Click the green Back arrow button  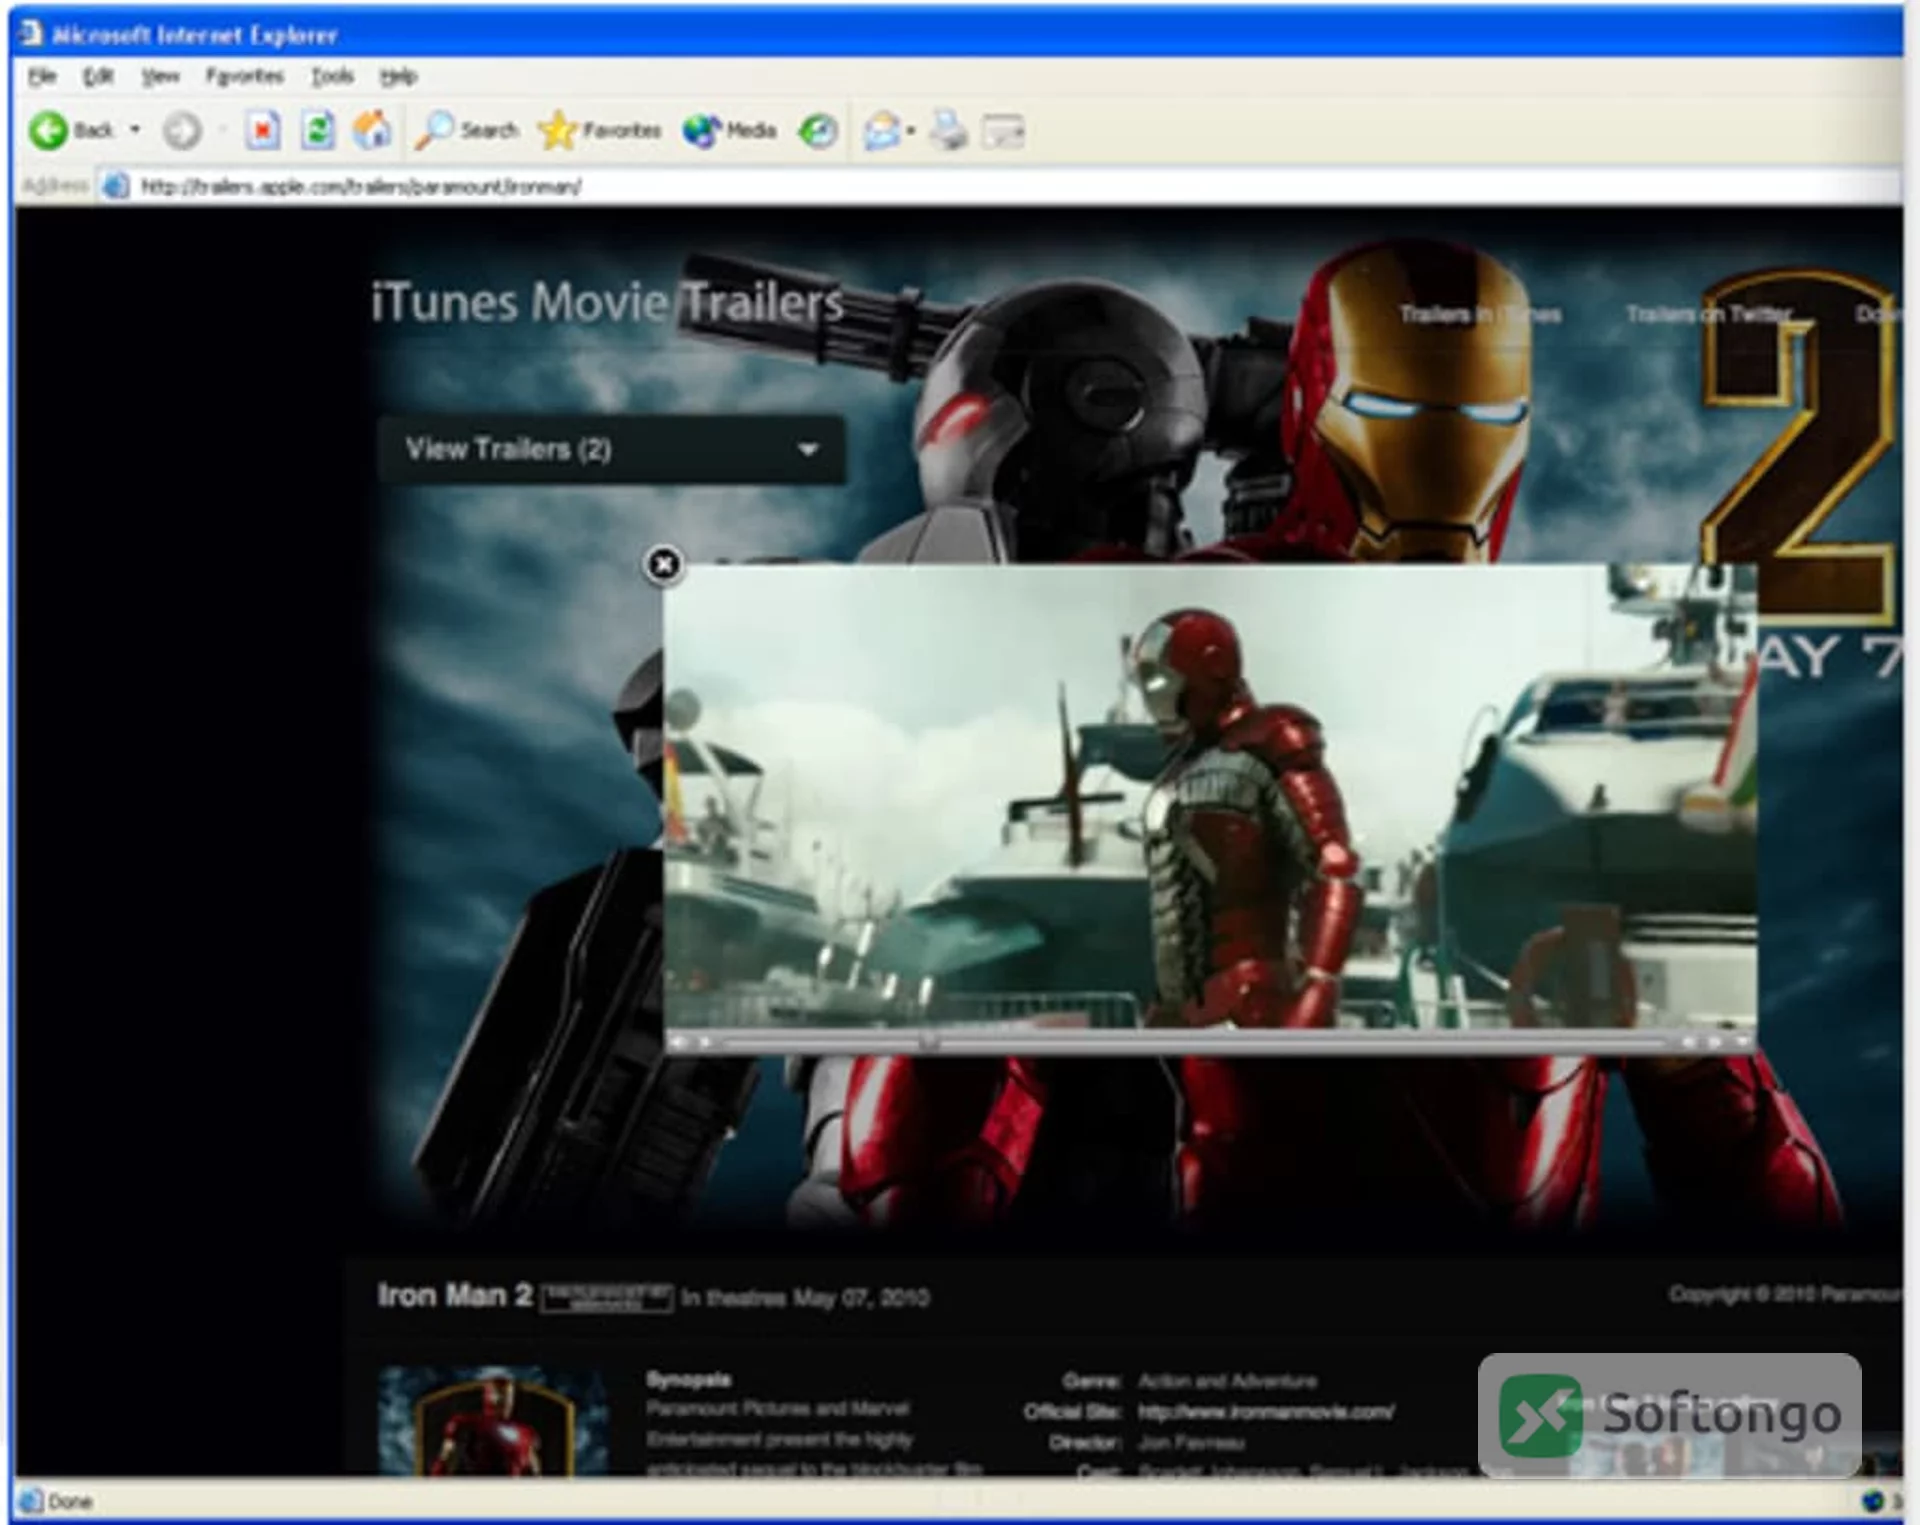coord(47,131)
